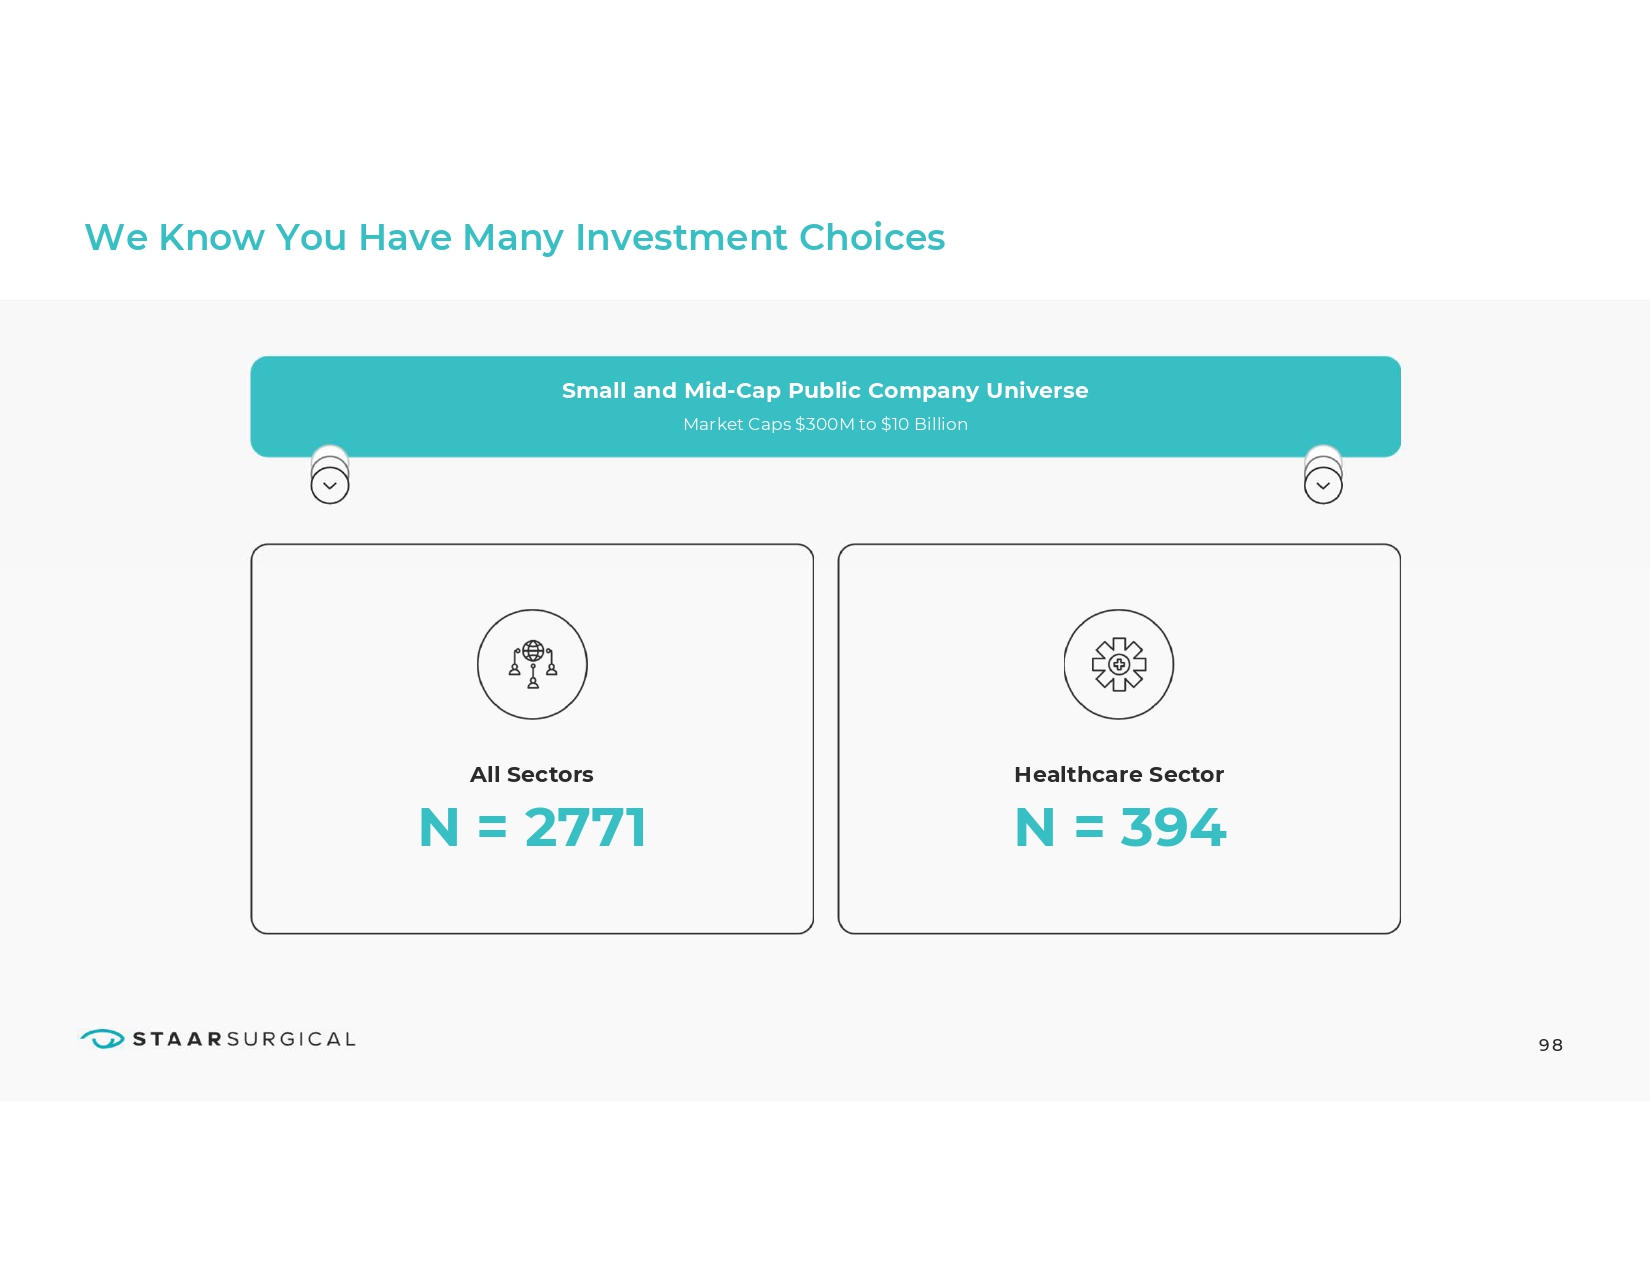Click the "N = 2771" value
Screen dimensions: 1650x1275
[x=532, y=828]
